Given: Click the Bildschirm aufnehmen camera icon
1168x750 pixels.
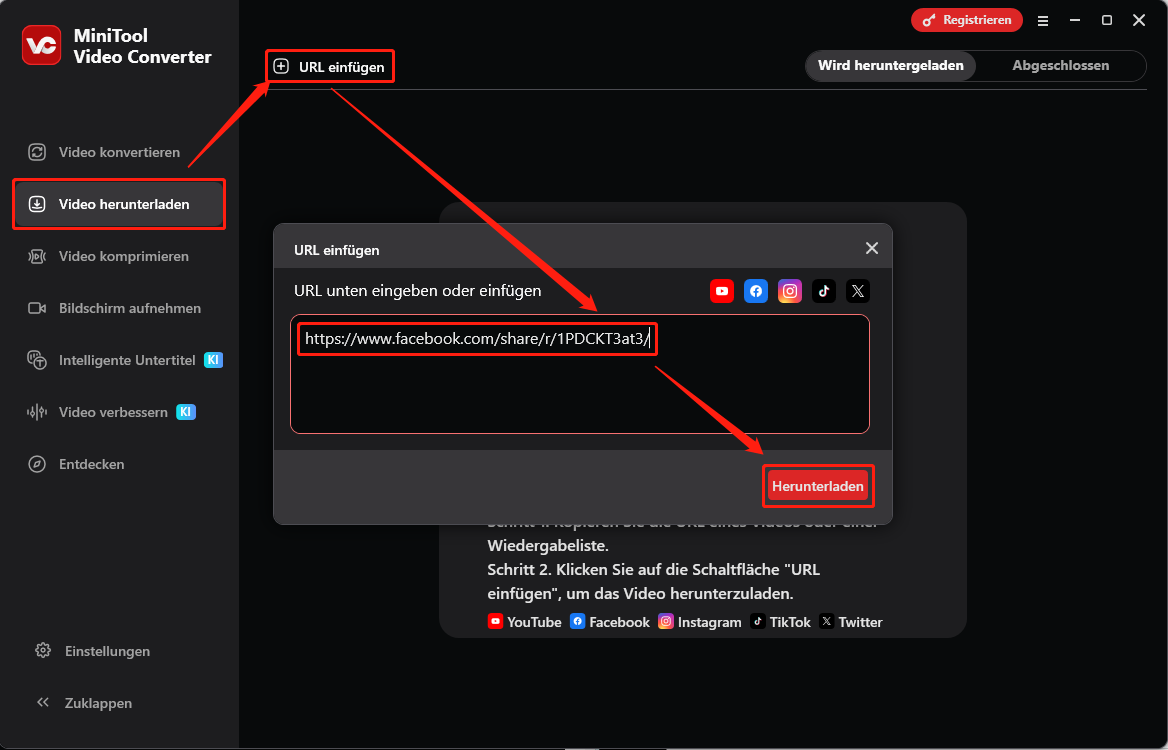Looking at the screenshot, I should pyautogui.click(x=36, y=308).
